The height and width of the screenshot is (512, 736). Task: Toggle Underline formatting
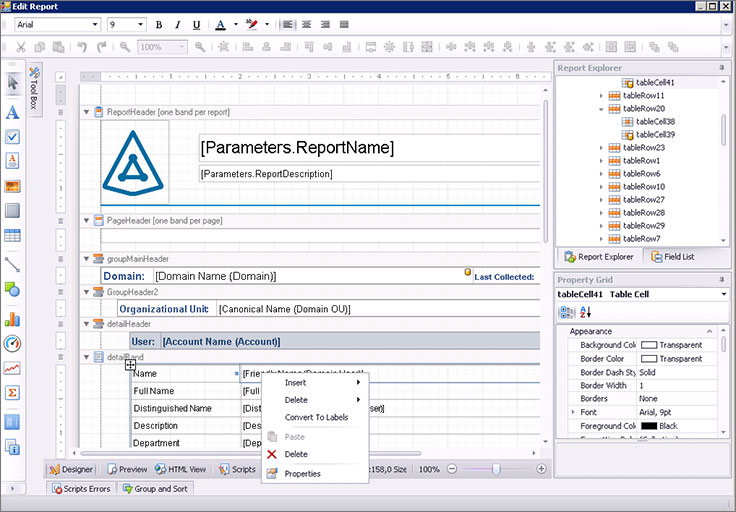[x=197, y=25]
